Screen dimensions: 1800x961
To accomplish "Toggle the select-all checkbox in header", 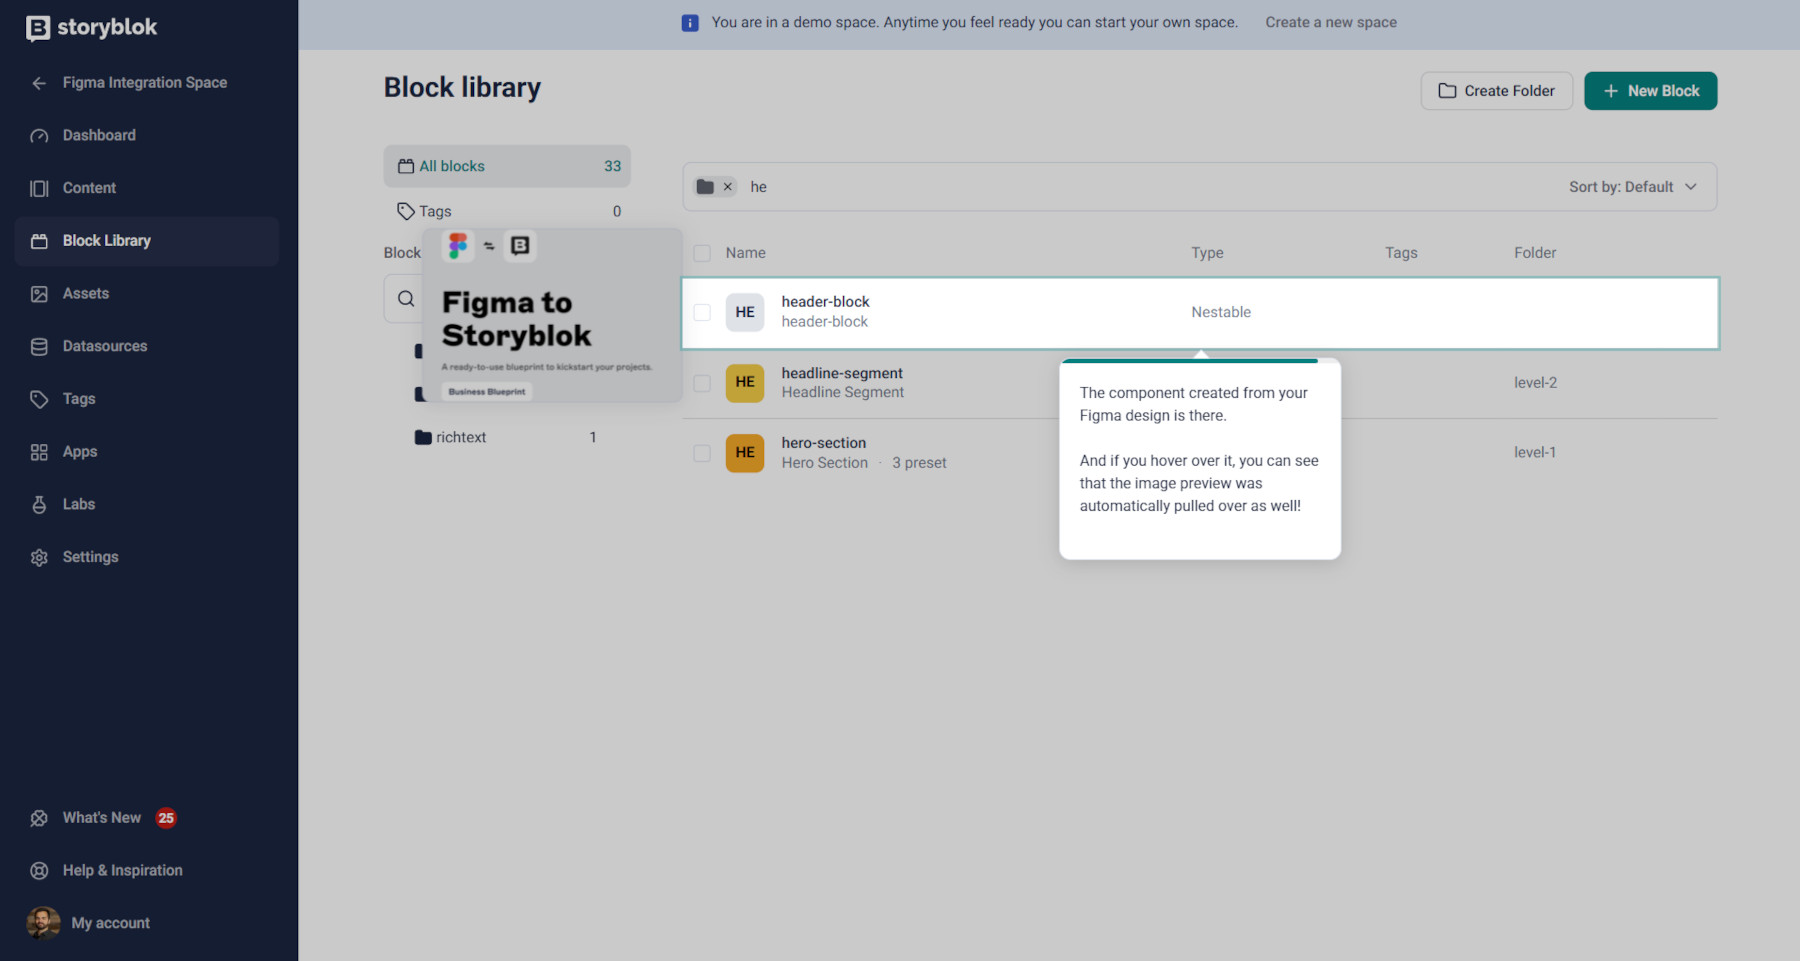I will [702, 253].
